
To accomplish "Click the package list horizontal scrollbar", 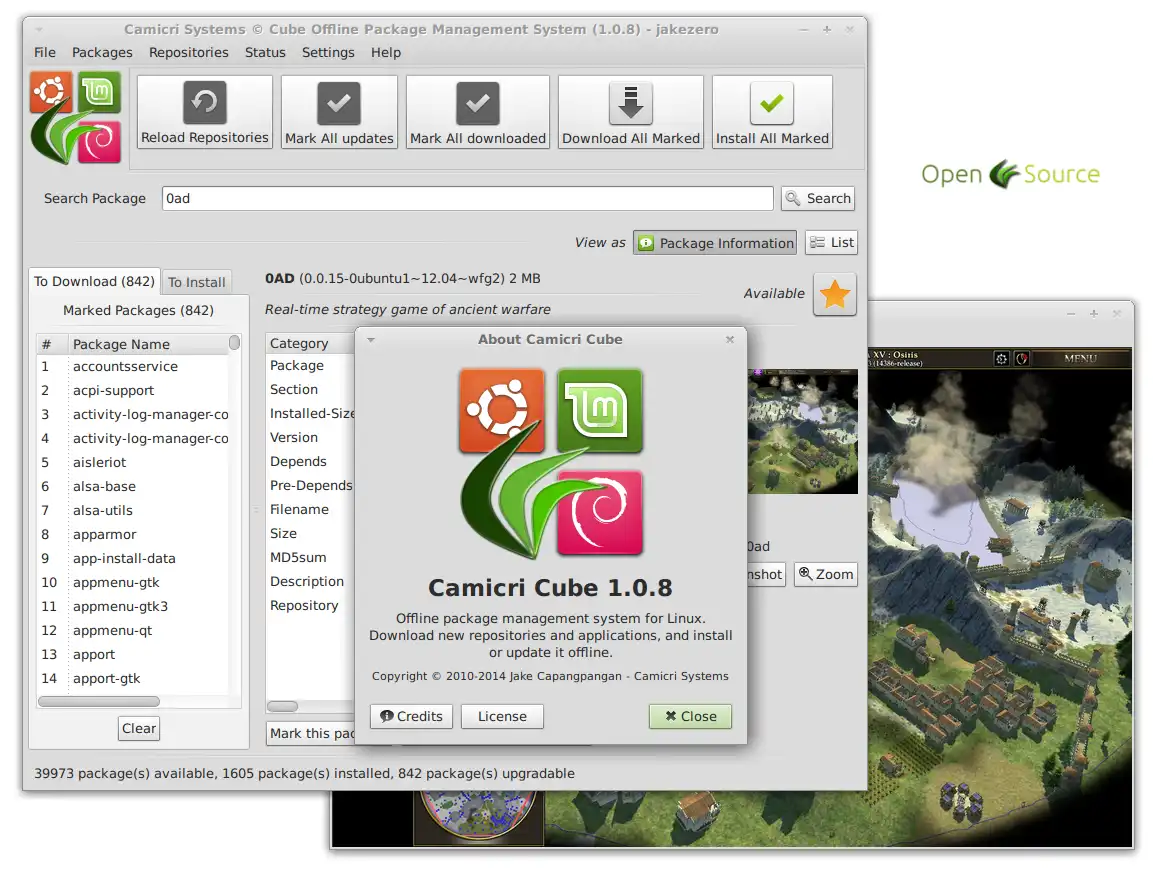I will pos(99,702).
